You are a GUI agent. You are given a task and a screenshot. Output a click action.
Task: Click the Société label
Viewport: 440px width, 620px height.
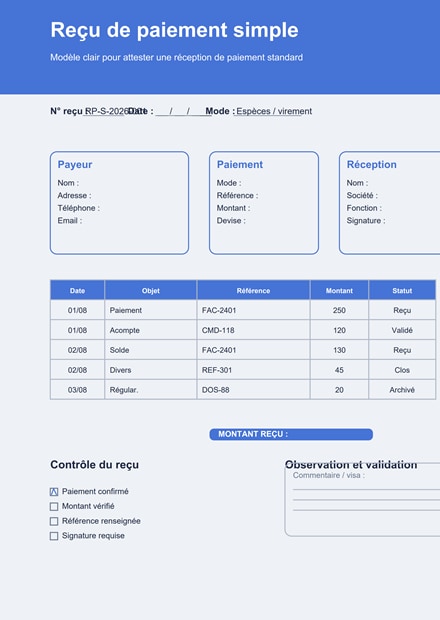[362, 196]
